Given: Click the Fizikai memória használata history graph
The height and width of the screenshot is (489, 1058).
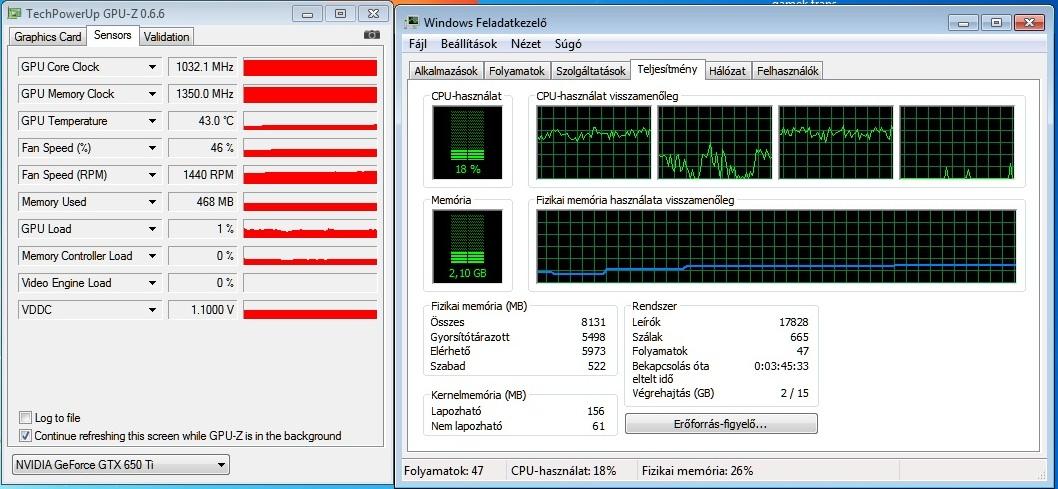Looking at the screenshot, I should [x=776, y=247].
